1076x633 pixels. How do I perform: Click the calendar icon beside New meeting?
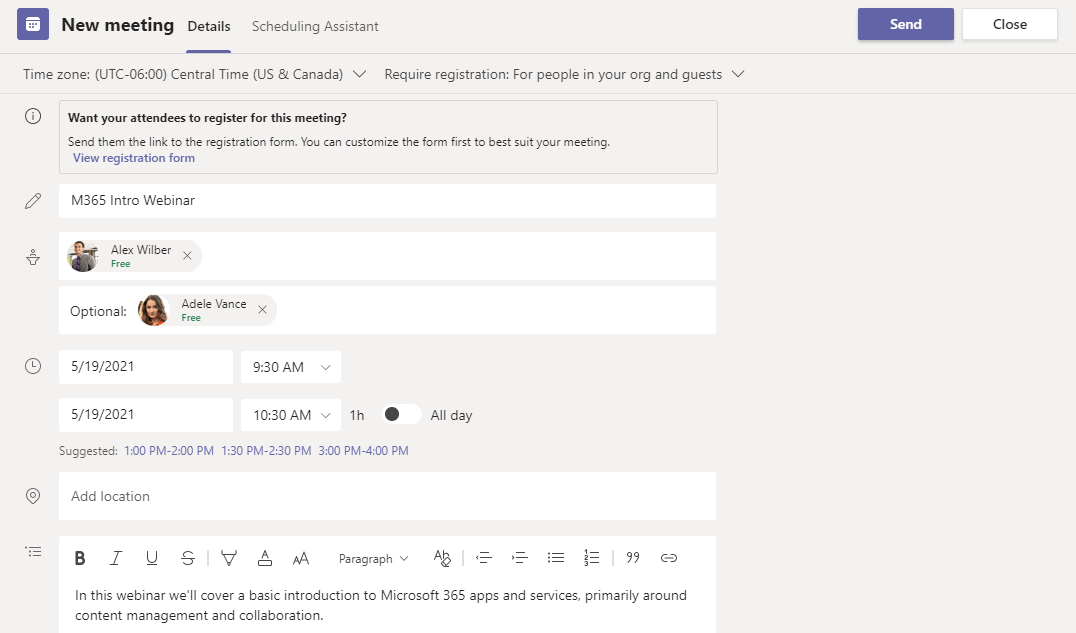(33, 24)
